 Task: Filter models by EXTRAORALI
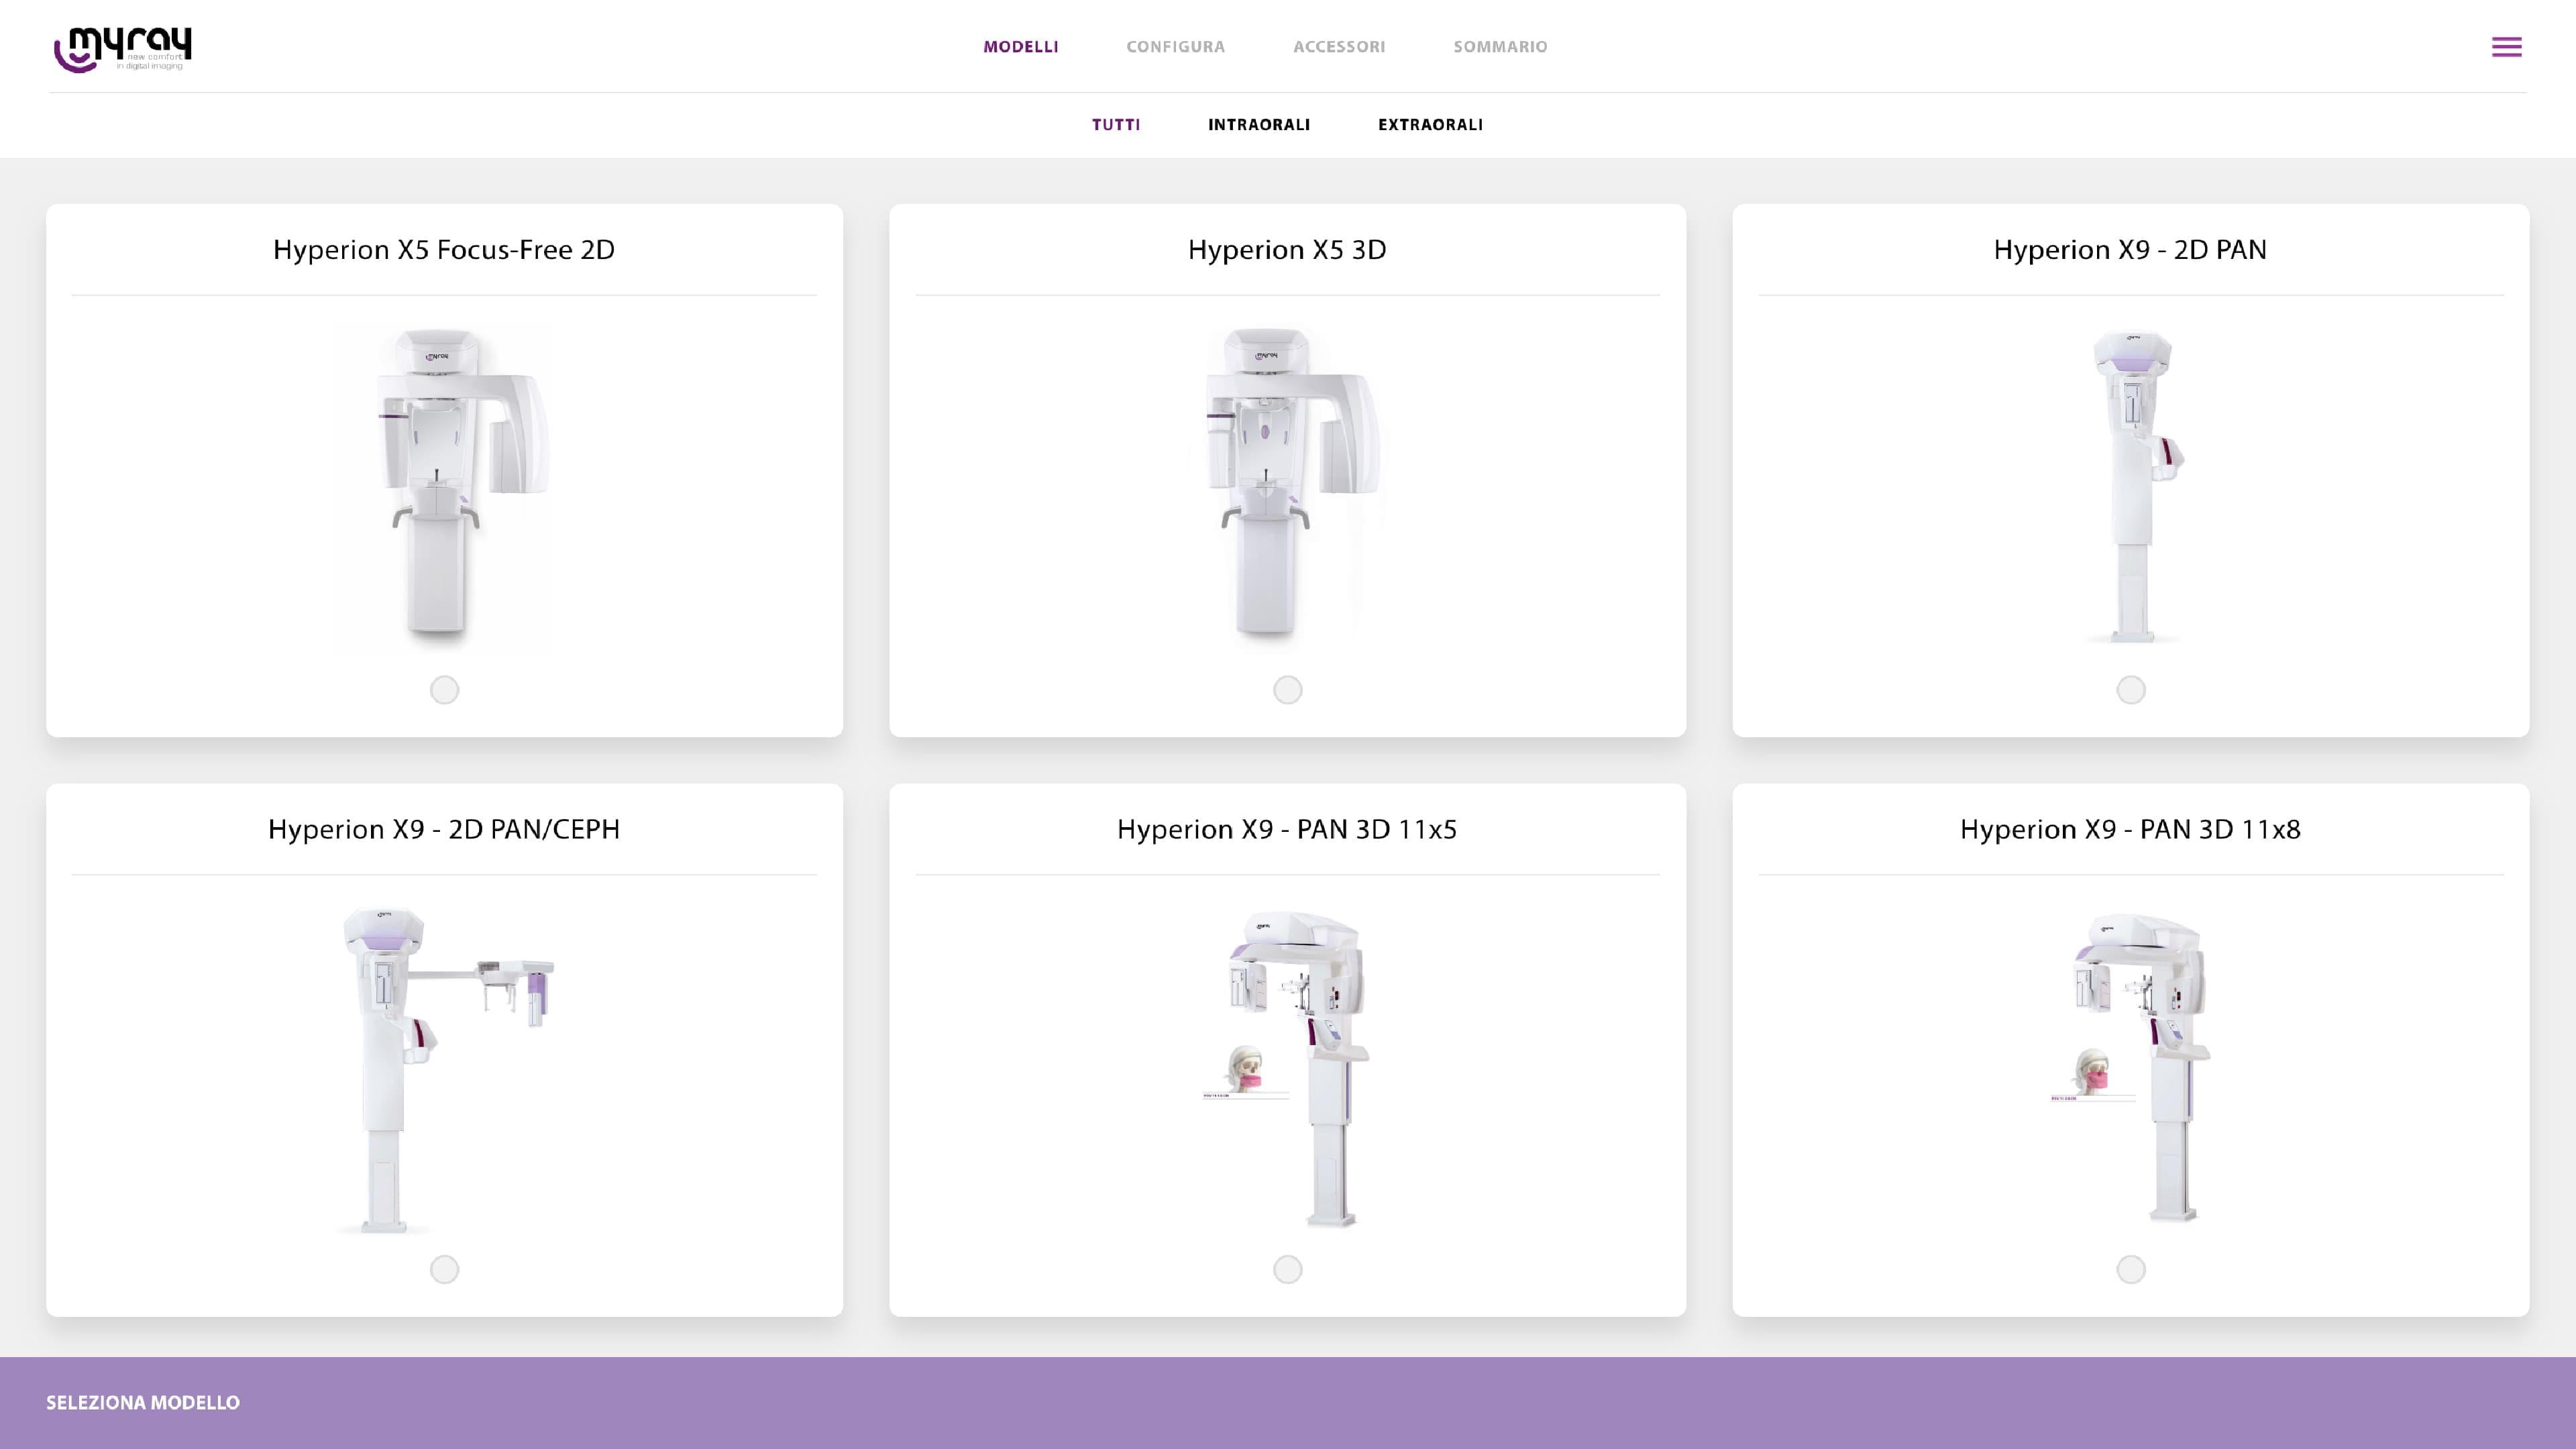(1430, 125)
